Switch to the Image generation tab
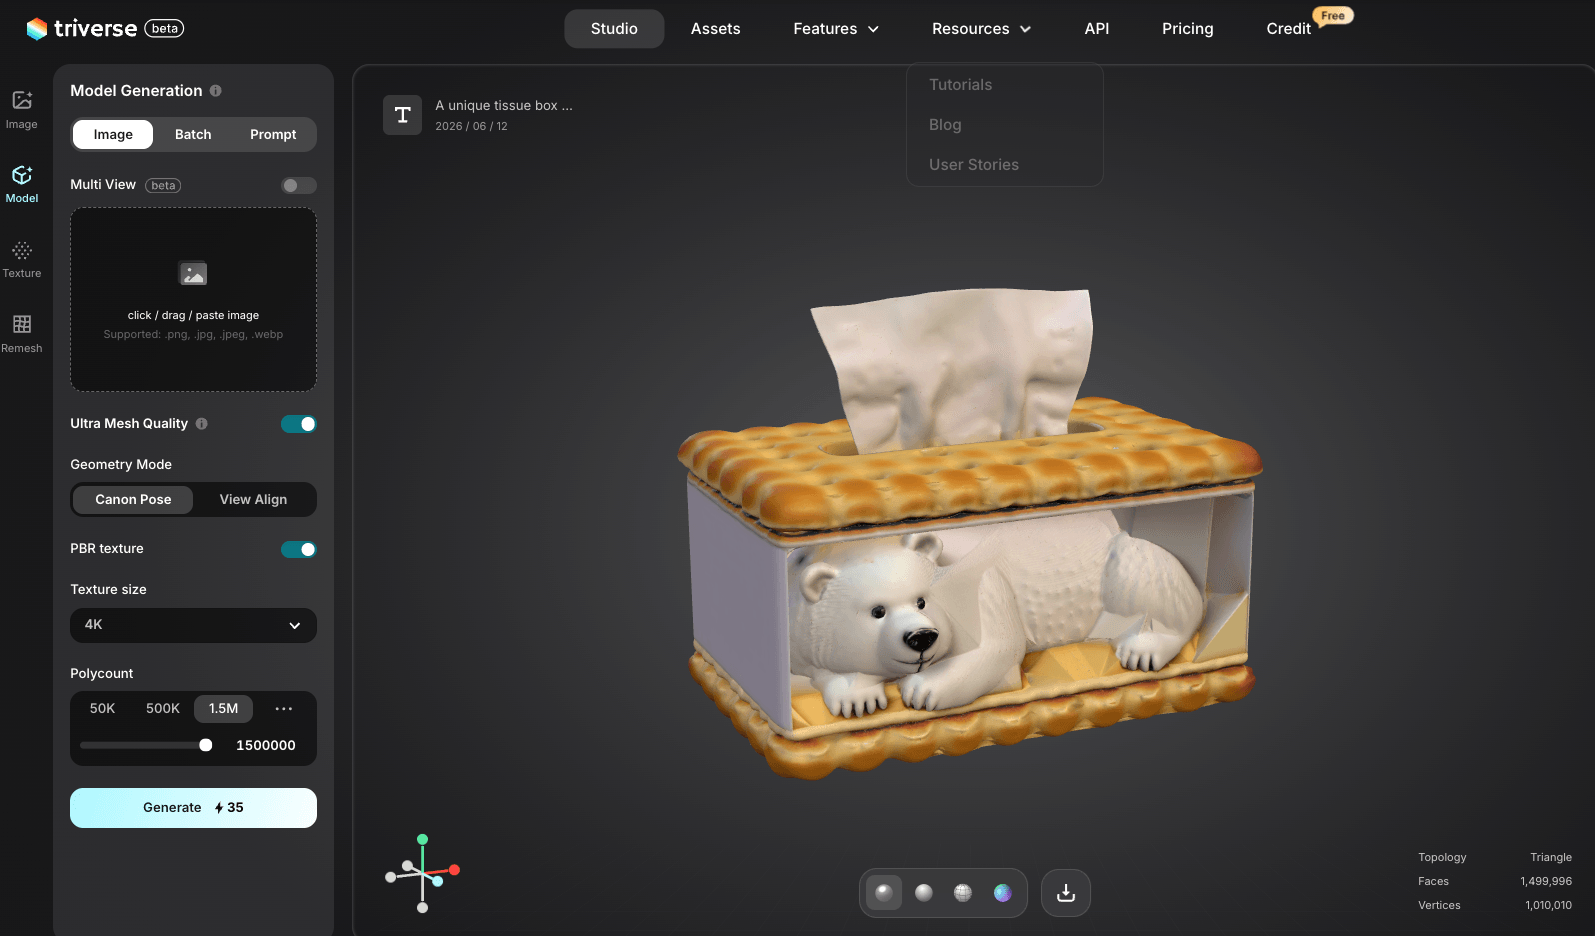1595x936 pixels. tap(113, 135)
